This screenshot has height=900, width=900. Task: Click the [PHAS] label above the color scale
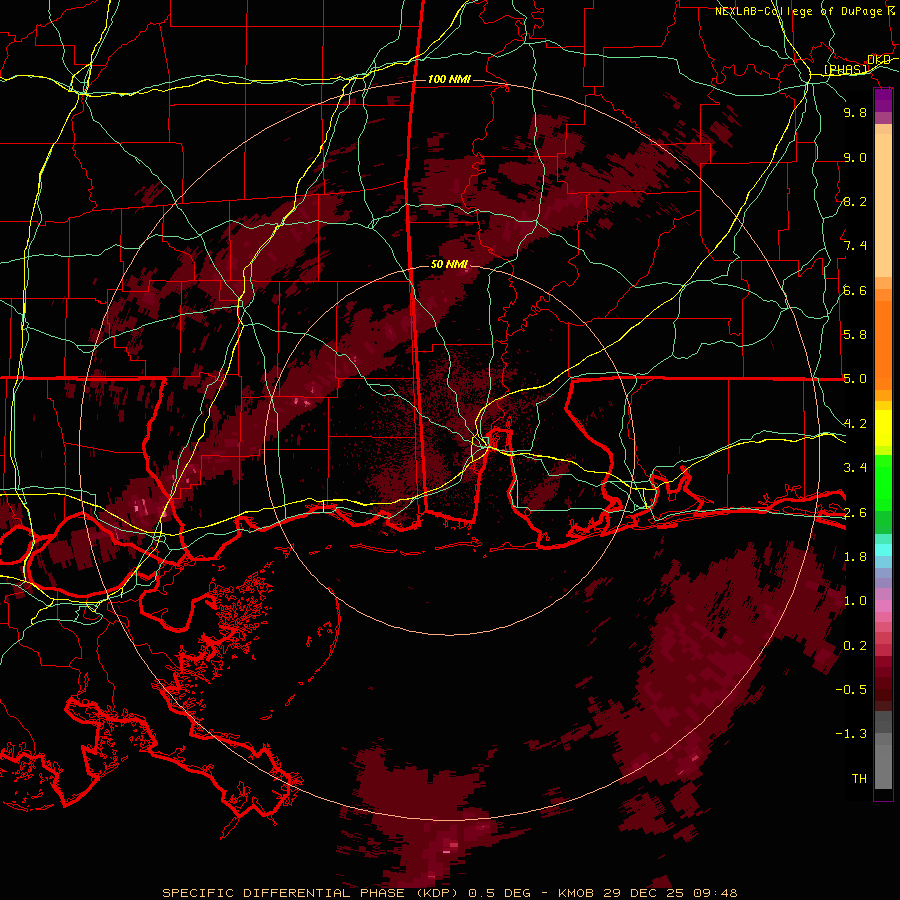(x=846, y=70)
